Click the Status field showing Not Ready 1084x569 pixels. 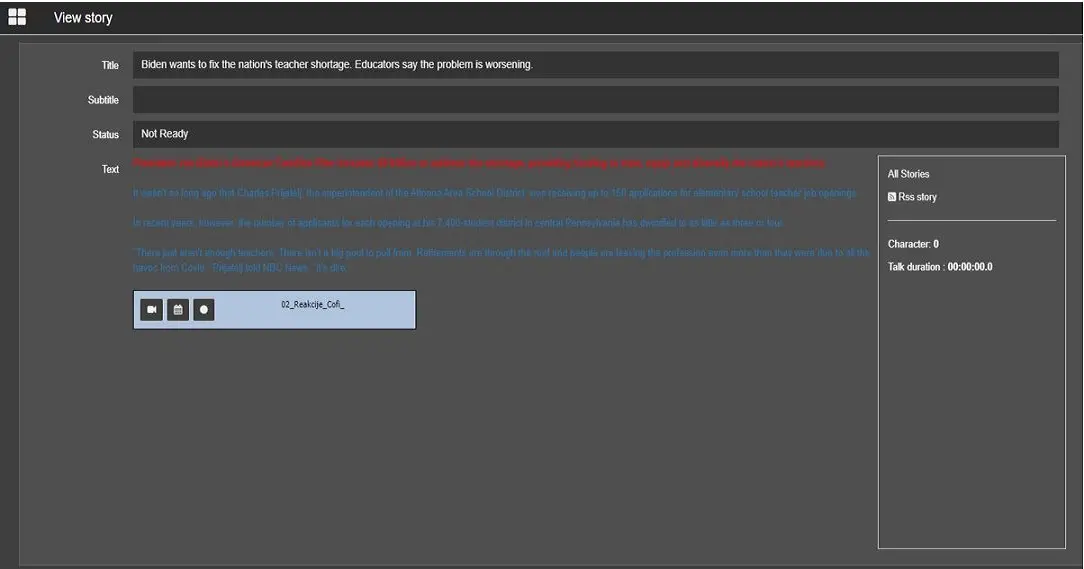click(594, 134)
